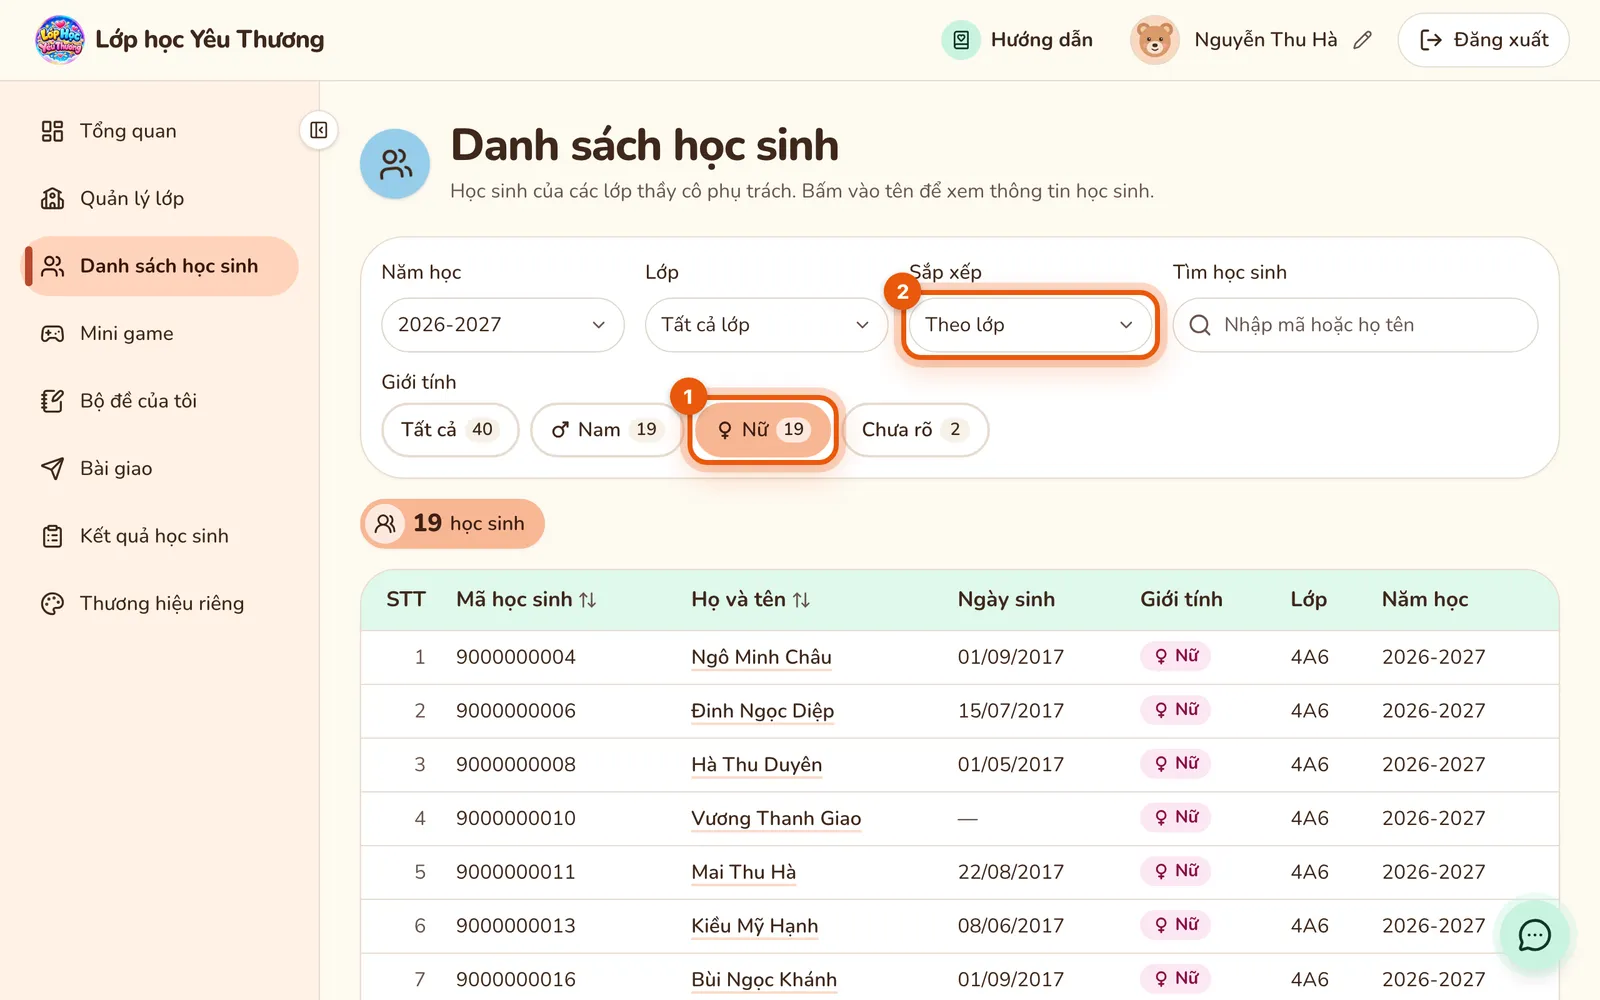Navigate to Bộ đề của tôi
The width and height of the screenshot is (1600, 1000).
pyautogui.click(x=161, y=401)
